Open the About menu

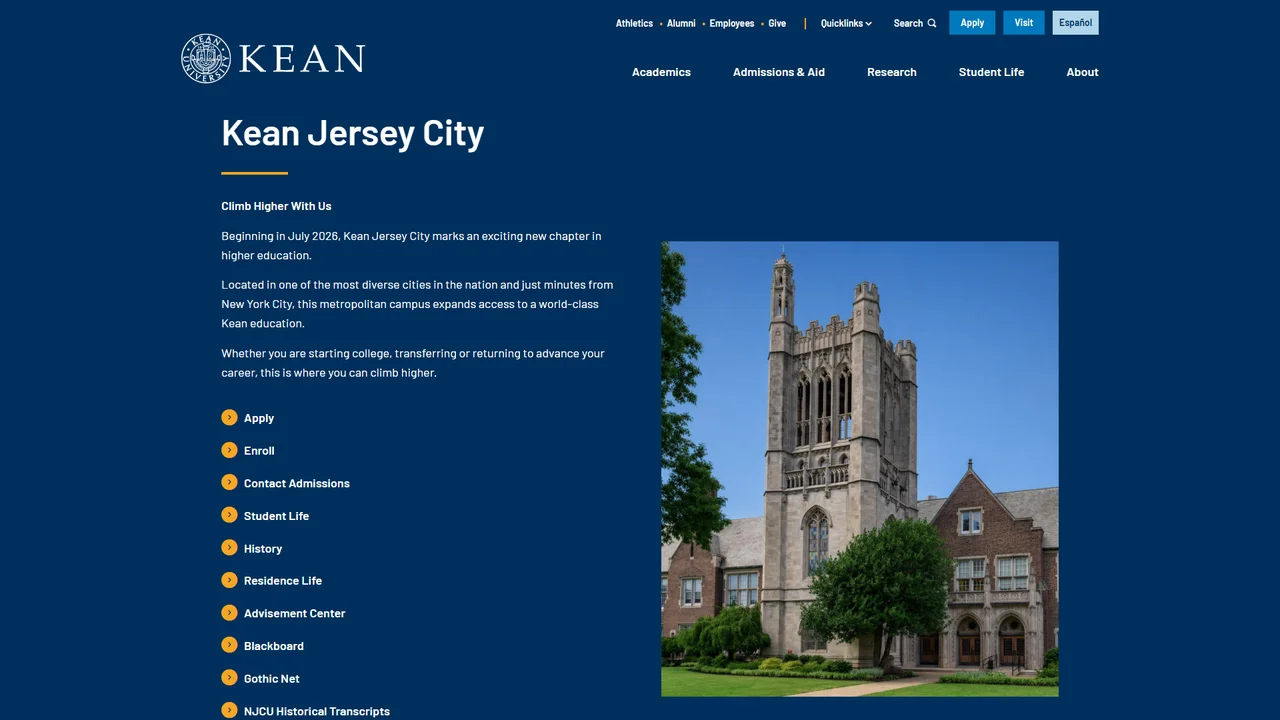point(1082,72)
